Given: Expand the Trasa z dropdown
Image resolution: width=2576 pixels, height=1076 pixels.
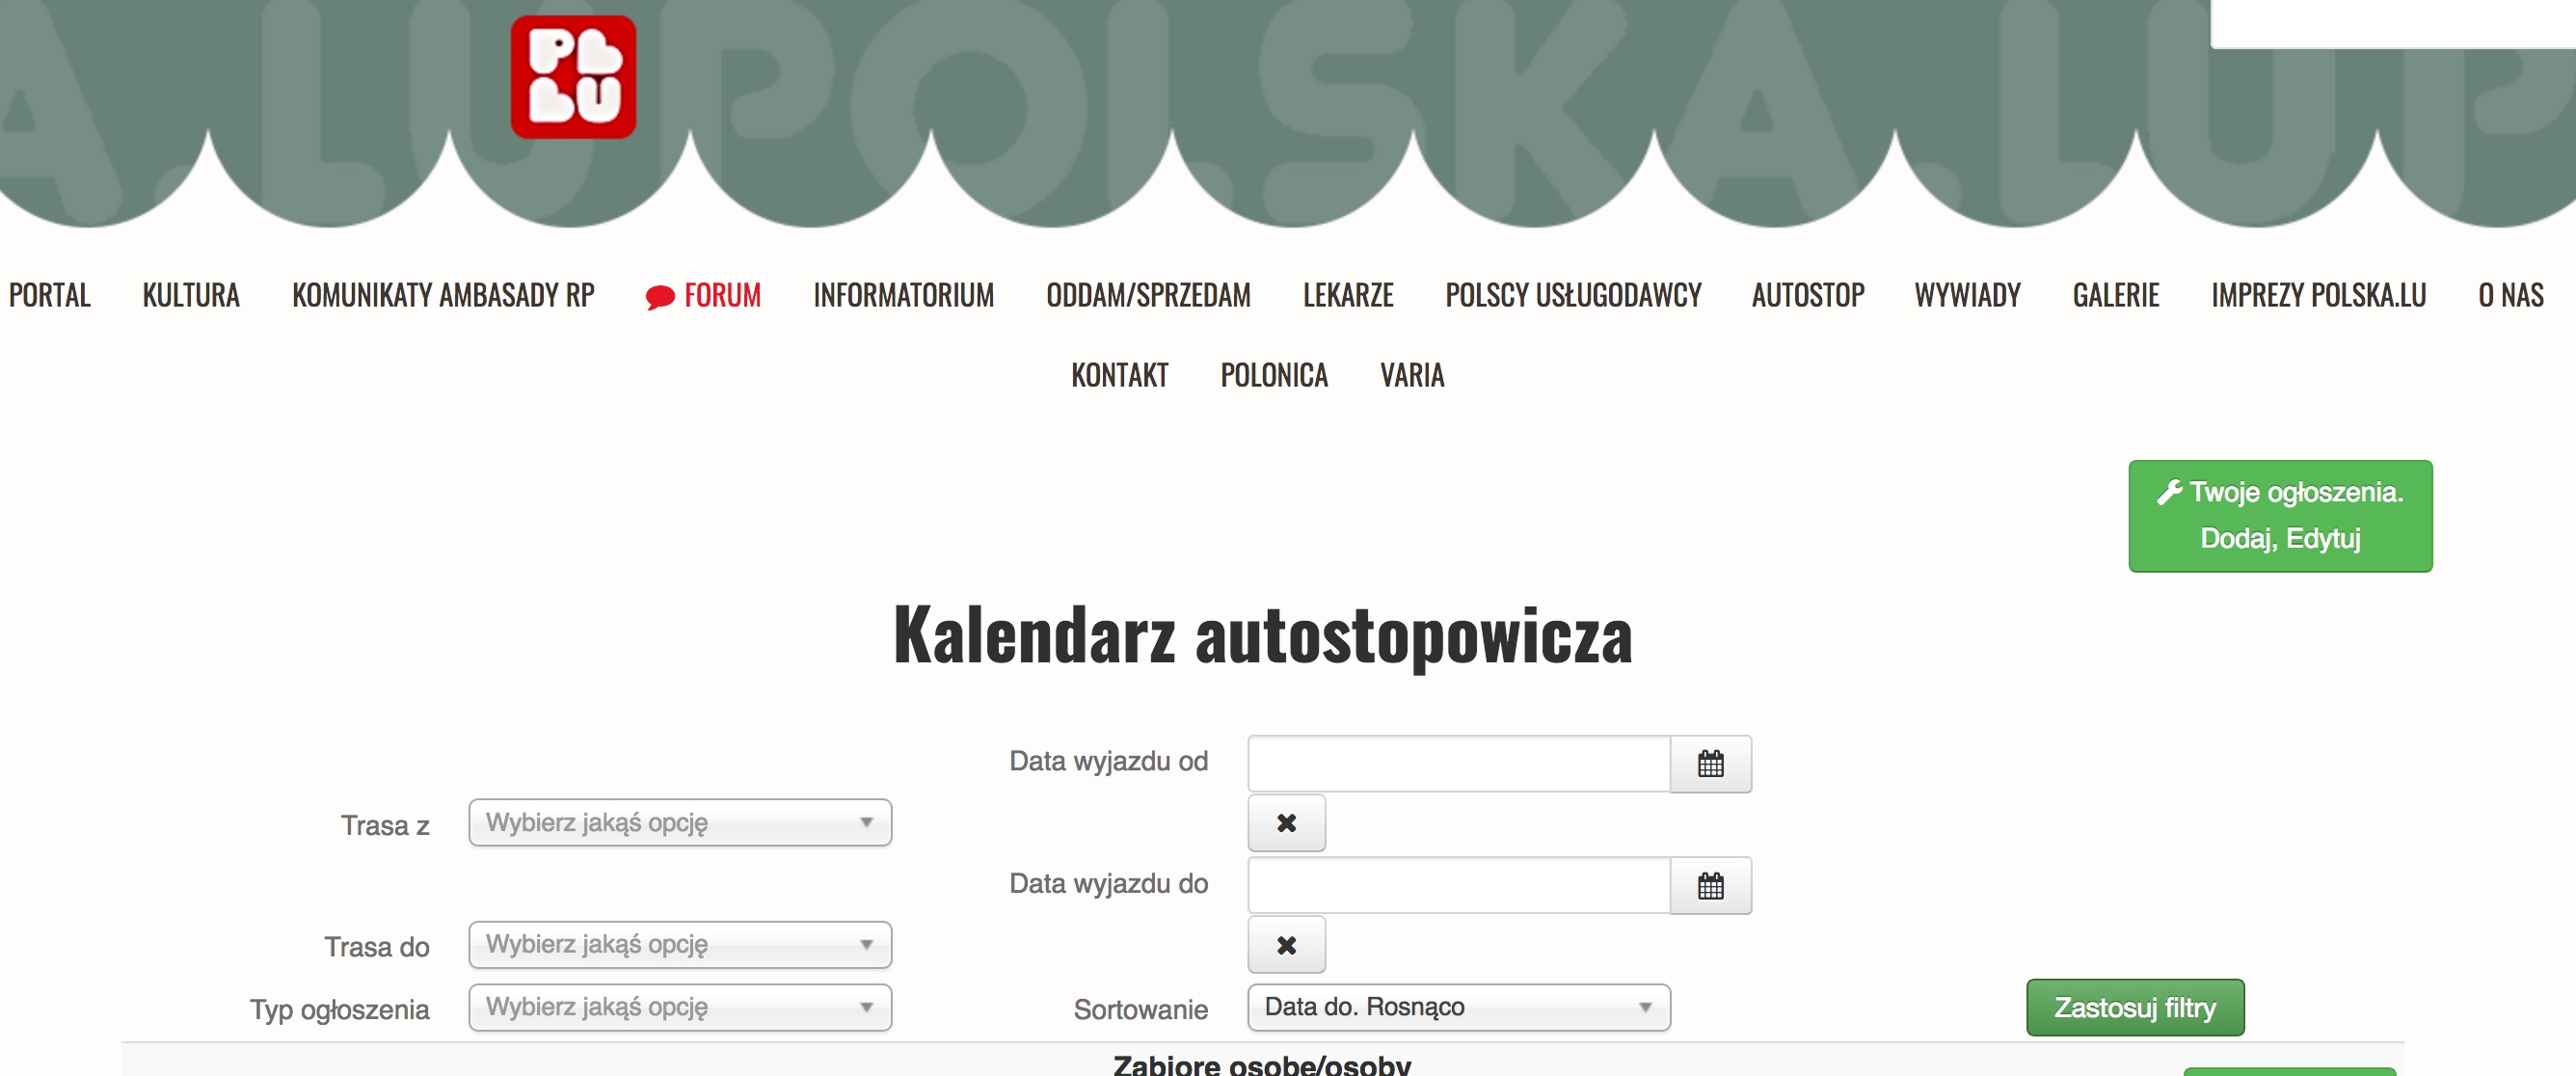Looking at the screenshot, I should (680, 822).
